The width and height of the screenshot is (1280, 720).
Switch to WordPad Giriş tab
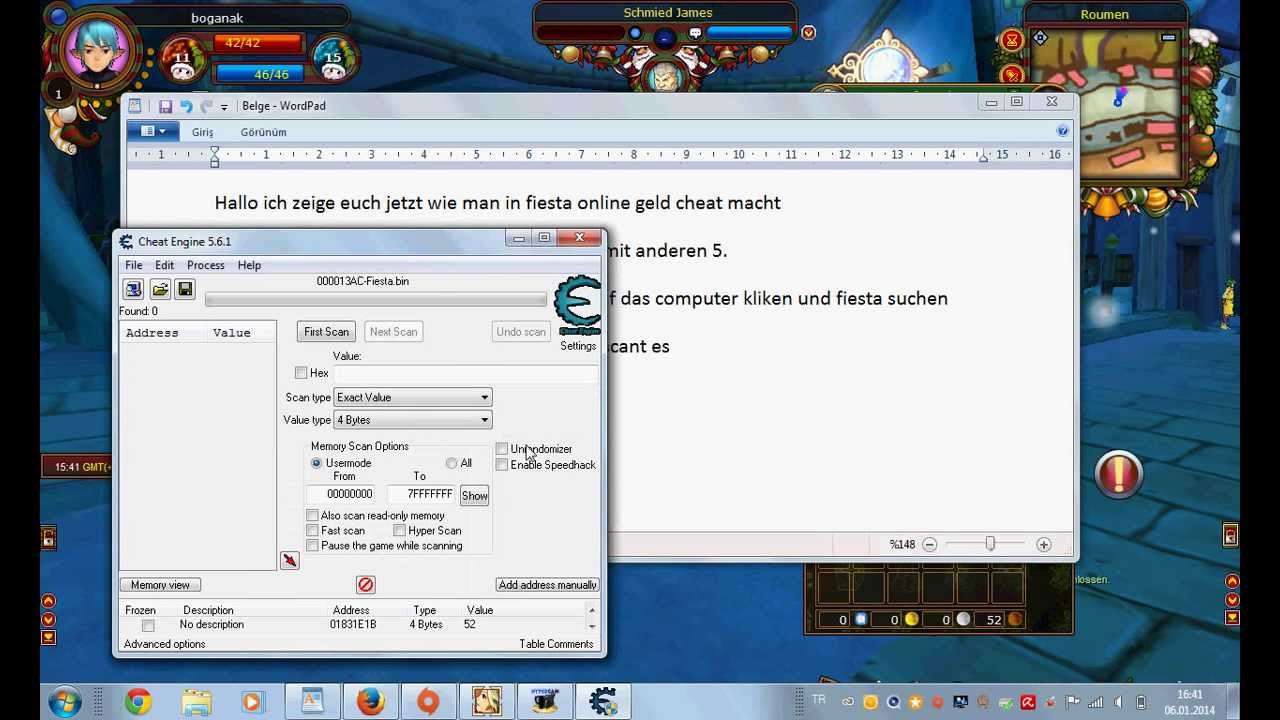(x=203, y=132)
